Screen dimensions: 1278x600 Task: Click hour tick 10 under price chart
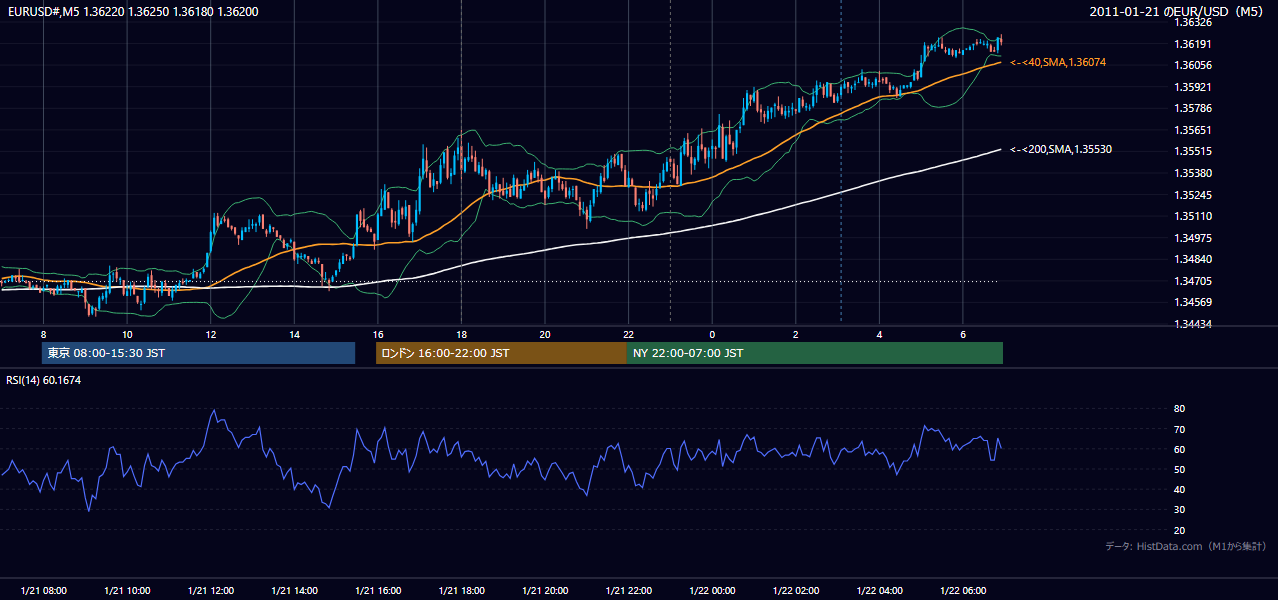[x=127, y=334]
